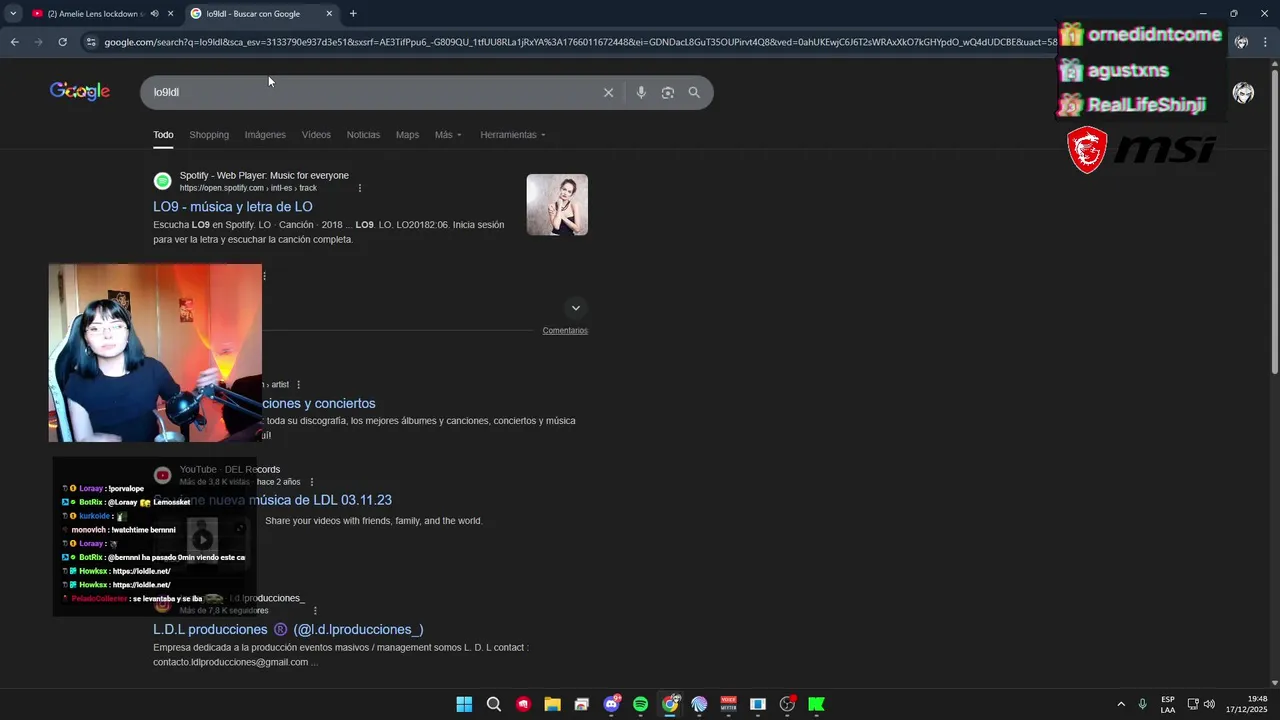
Task: Switch to the Vídeos tab
Action: pos(316,135)
